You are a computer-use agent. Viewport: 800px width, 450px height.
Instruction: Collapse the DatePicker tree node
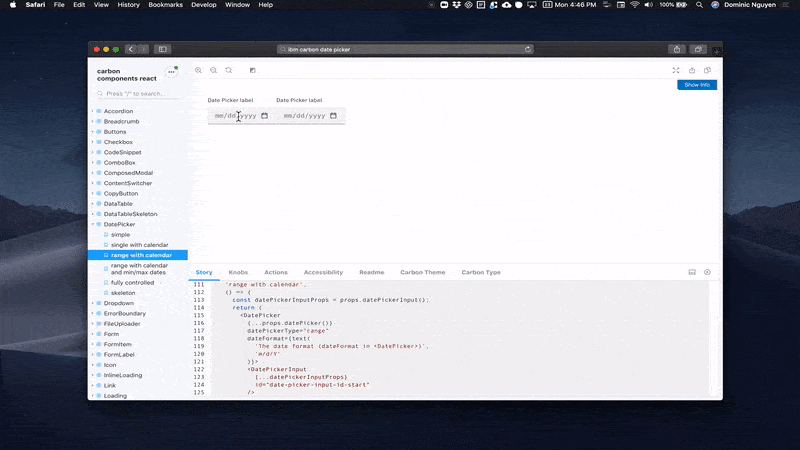(x=93, y=224)
